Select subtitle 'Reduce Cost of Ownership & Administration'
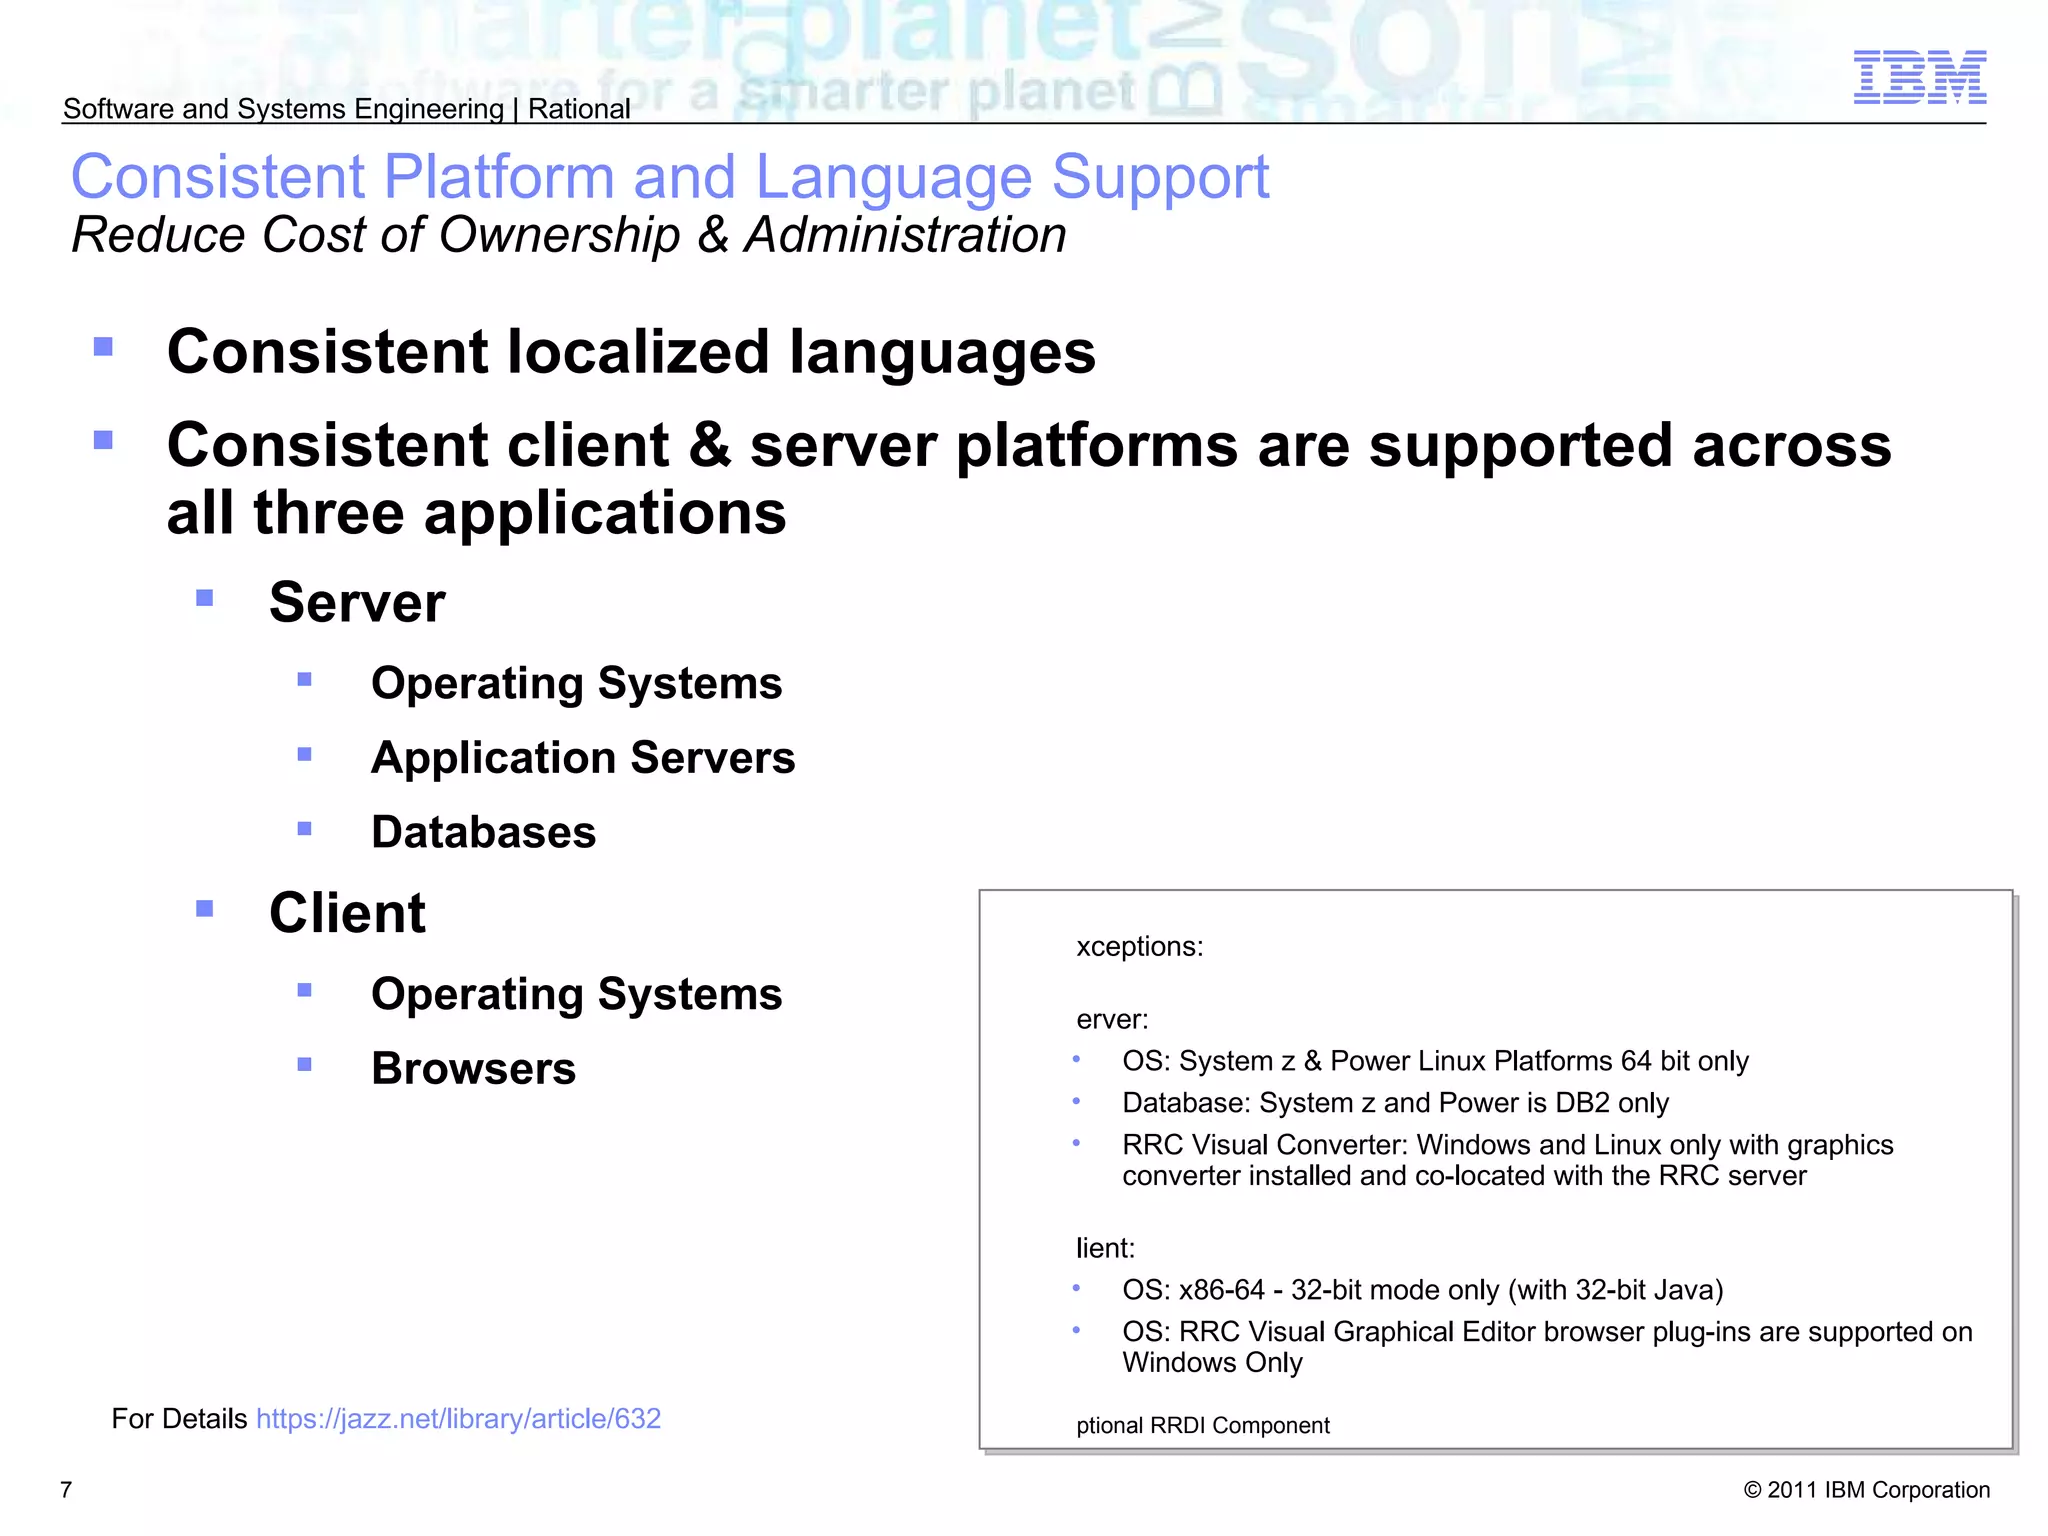Image resolution: width=2048 pixels, height=1536 pixels. coord(569,236)
